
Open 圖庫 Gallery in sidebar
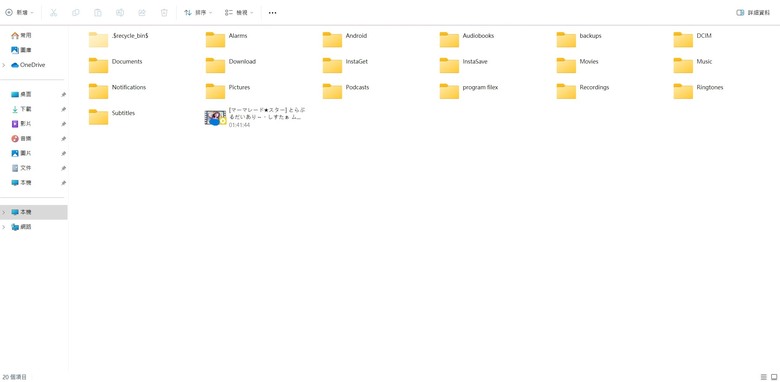point(21,50)
